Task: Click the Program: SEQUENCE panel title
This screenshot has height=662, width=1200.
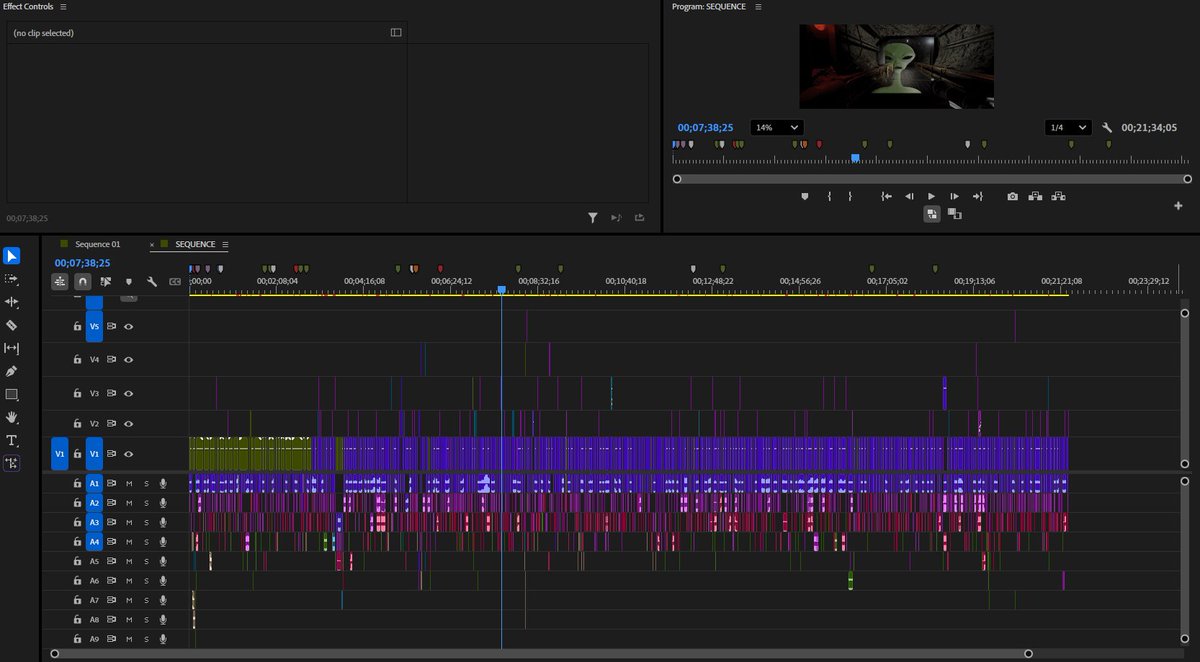Action: 711,7
